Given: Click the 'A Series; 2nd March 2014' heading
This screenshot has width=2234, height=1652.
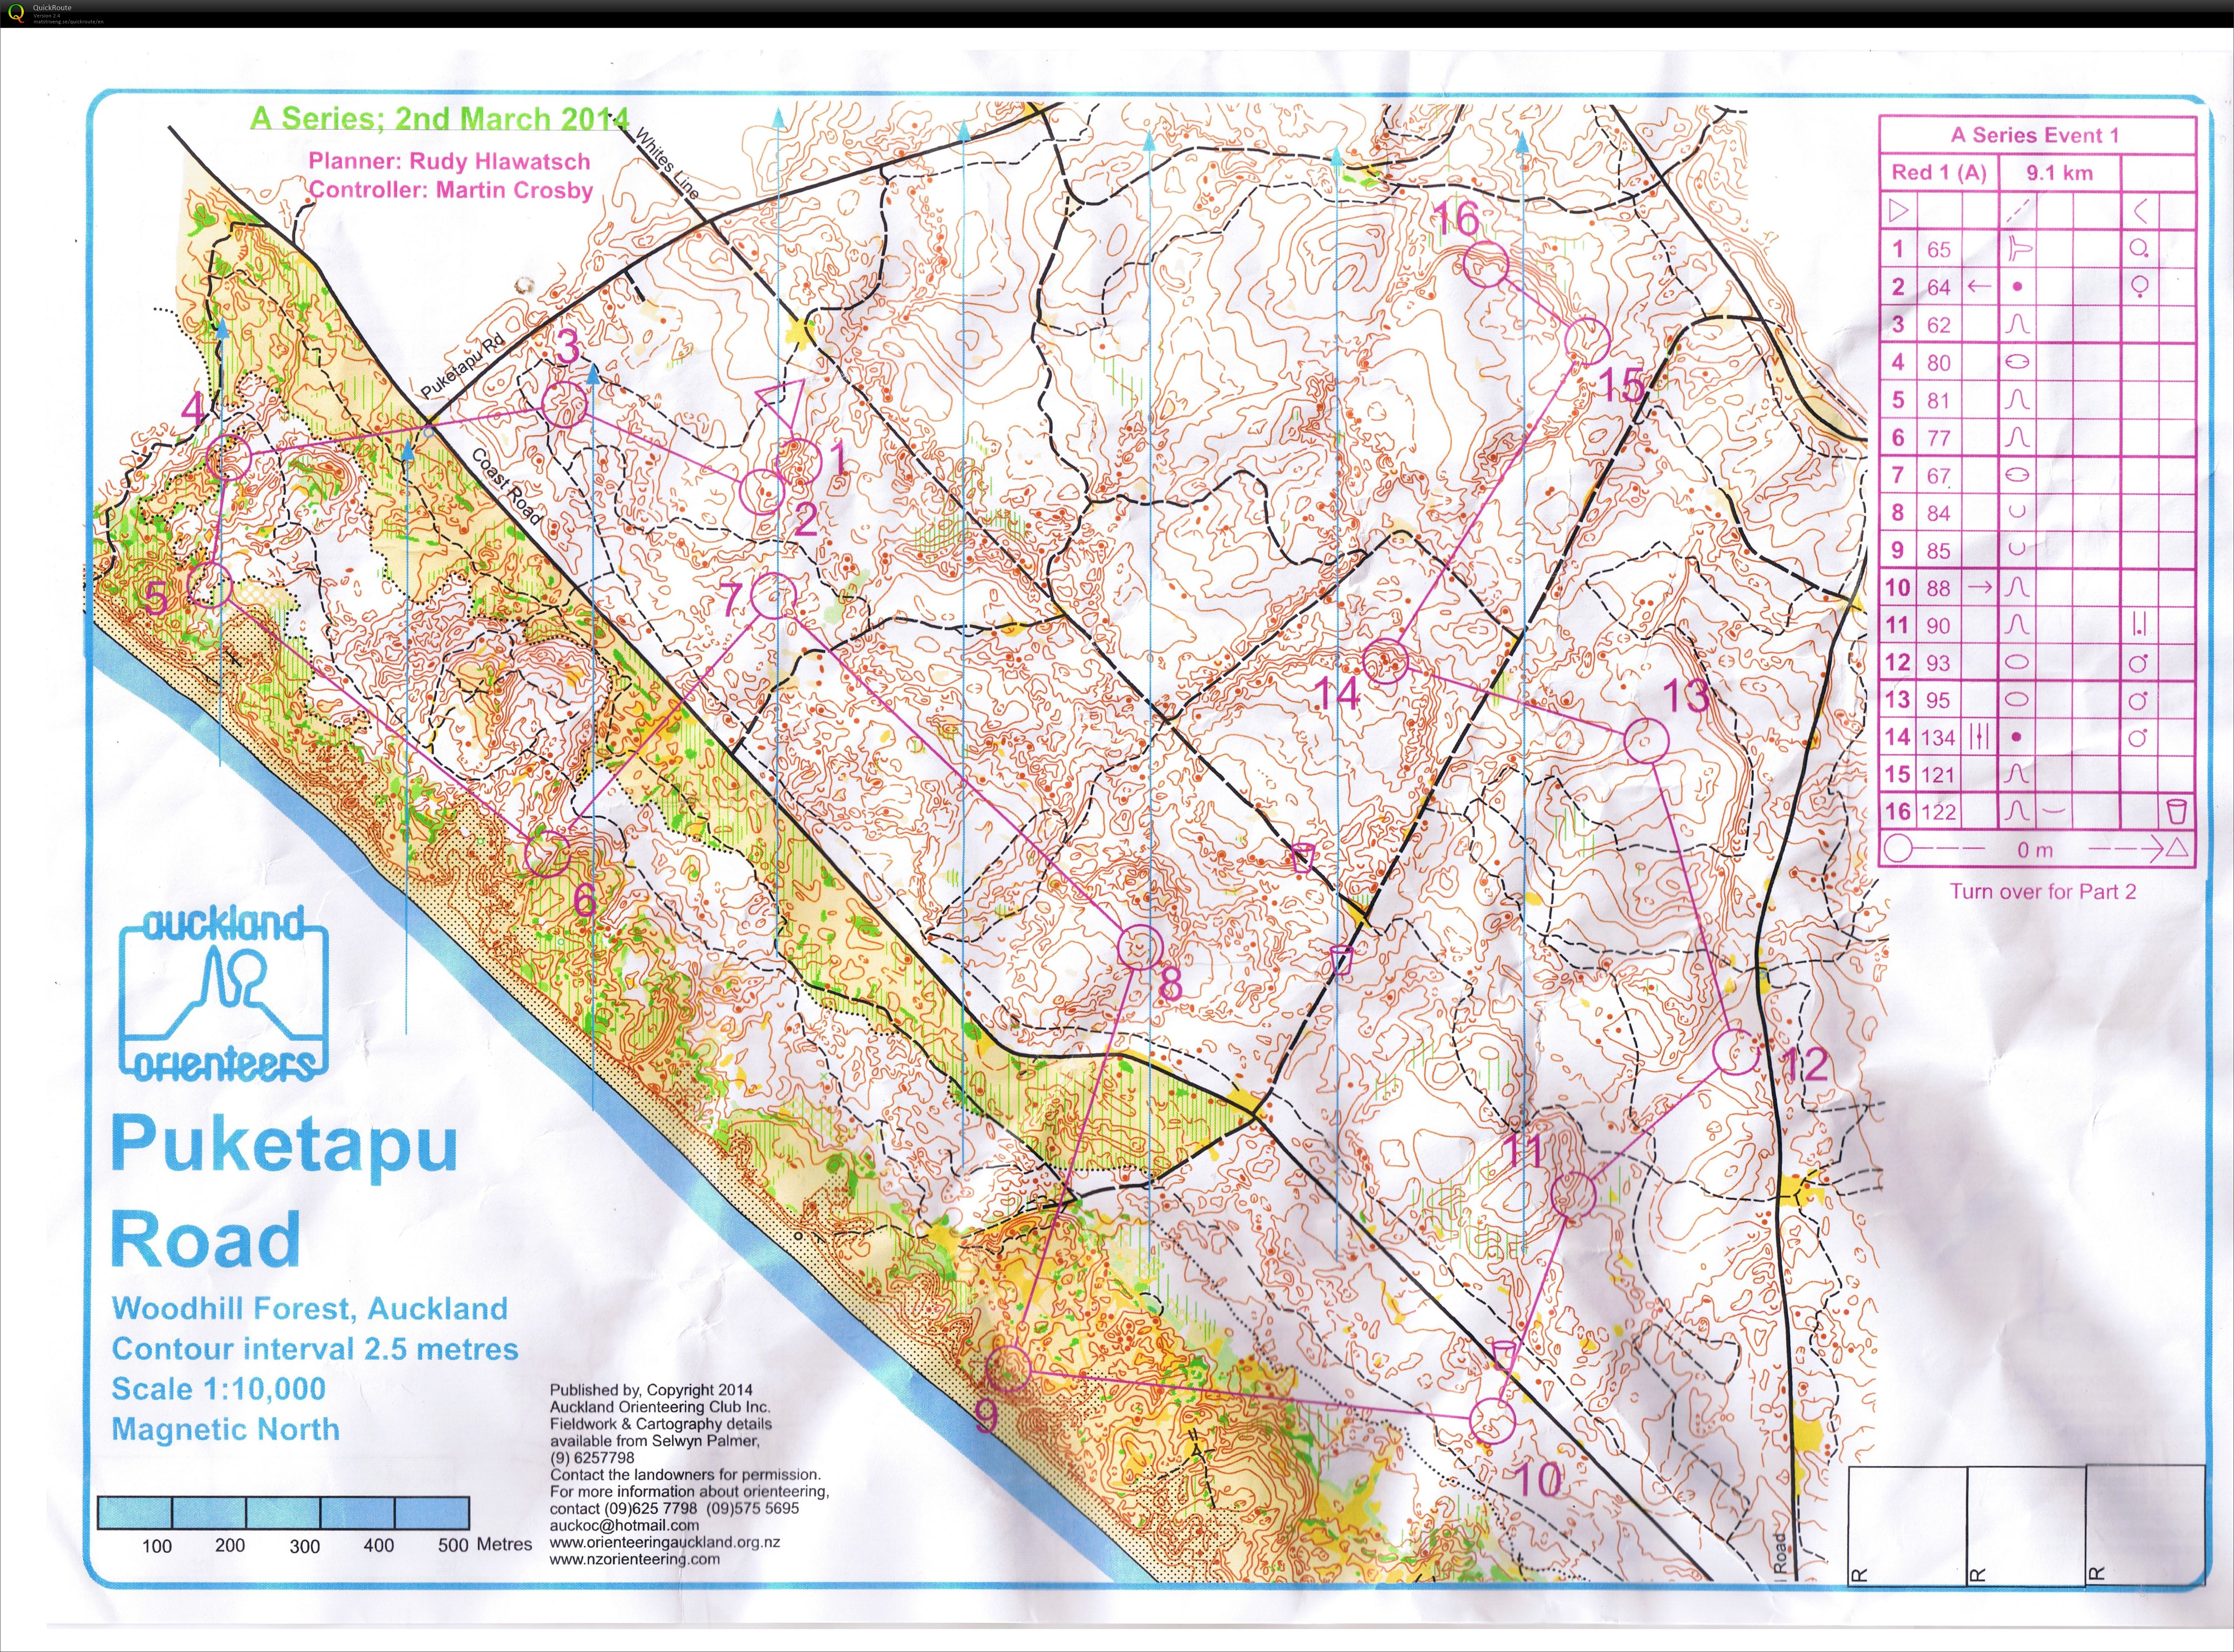Looking at the screenshot, I should pos(440,118).
